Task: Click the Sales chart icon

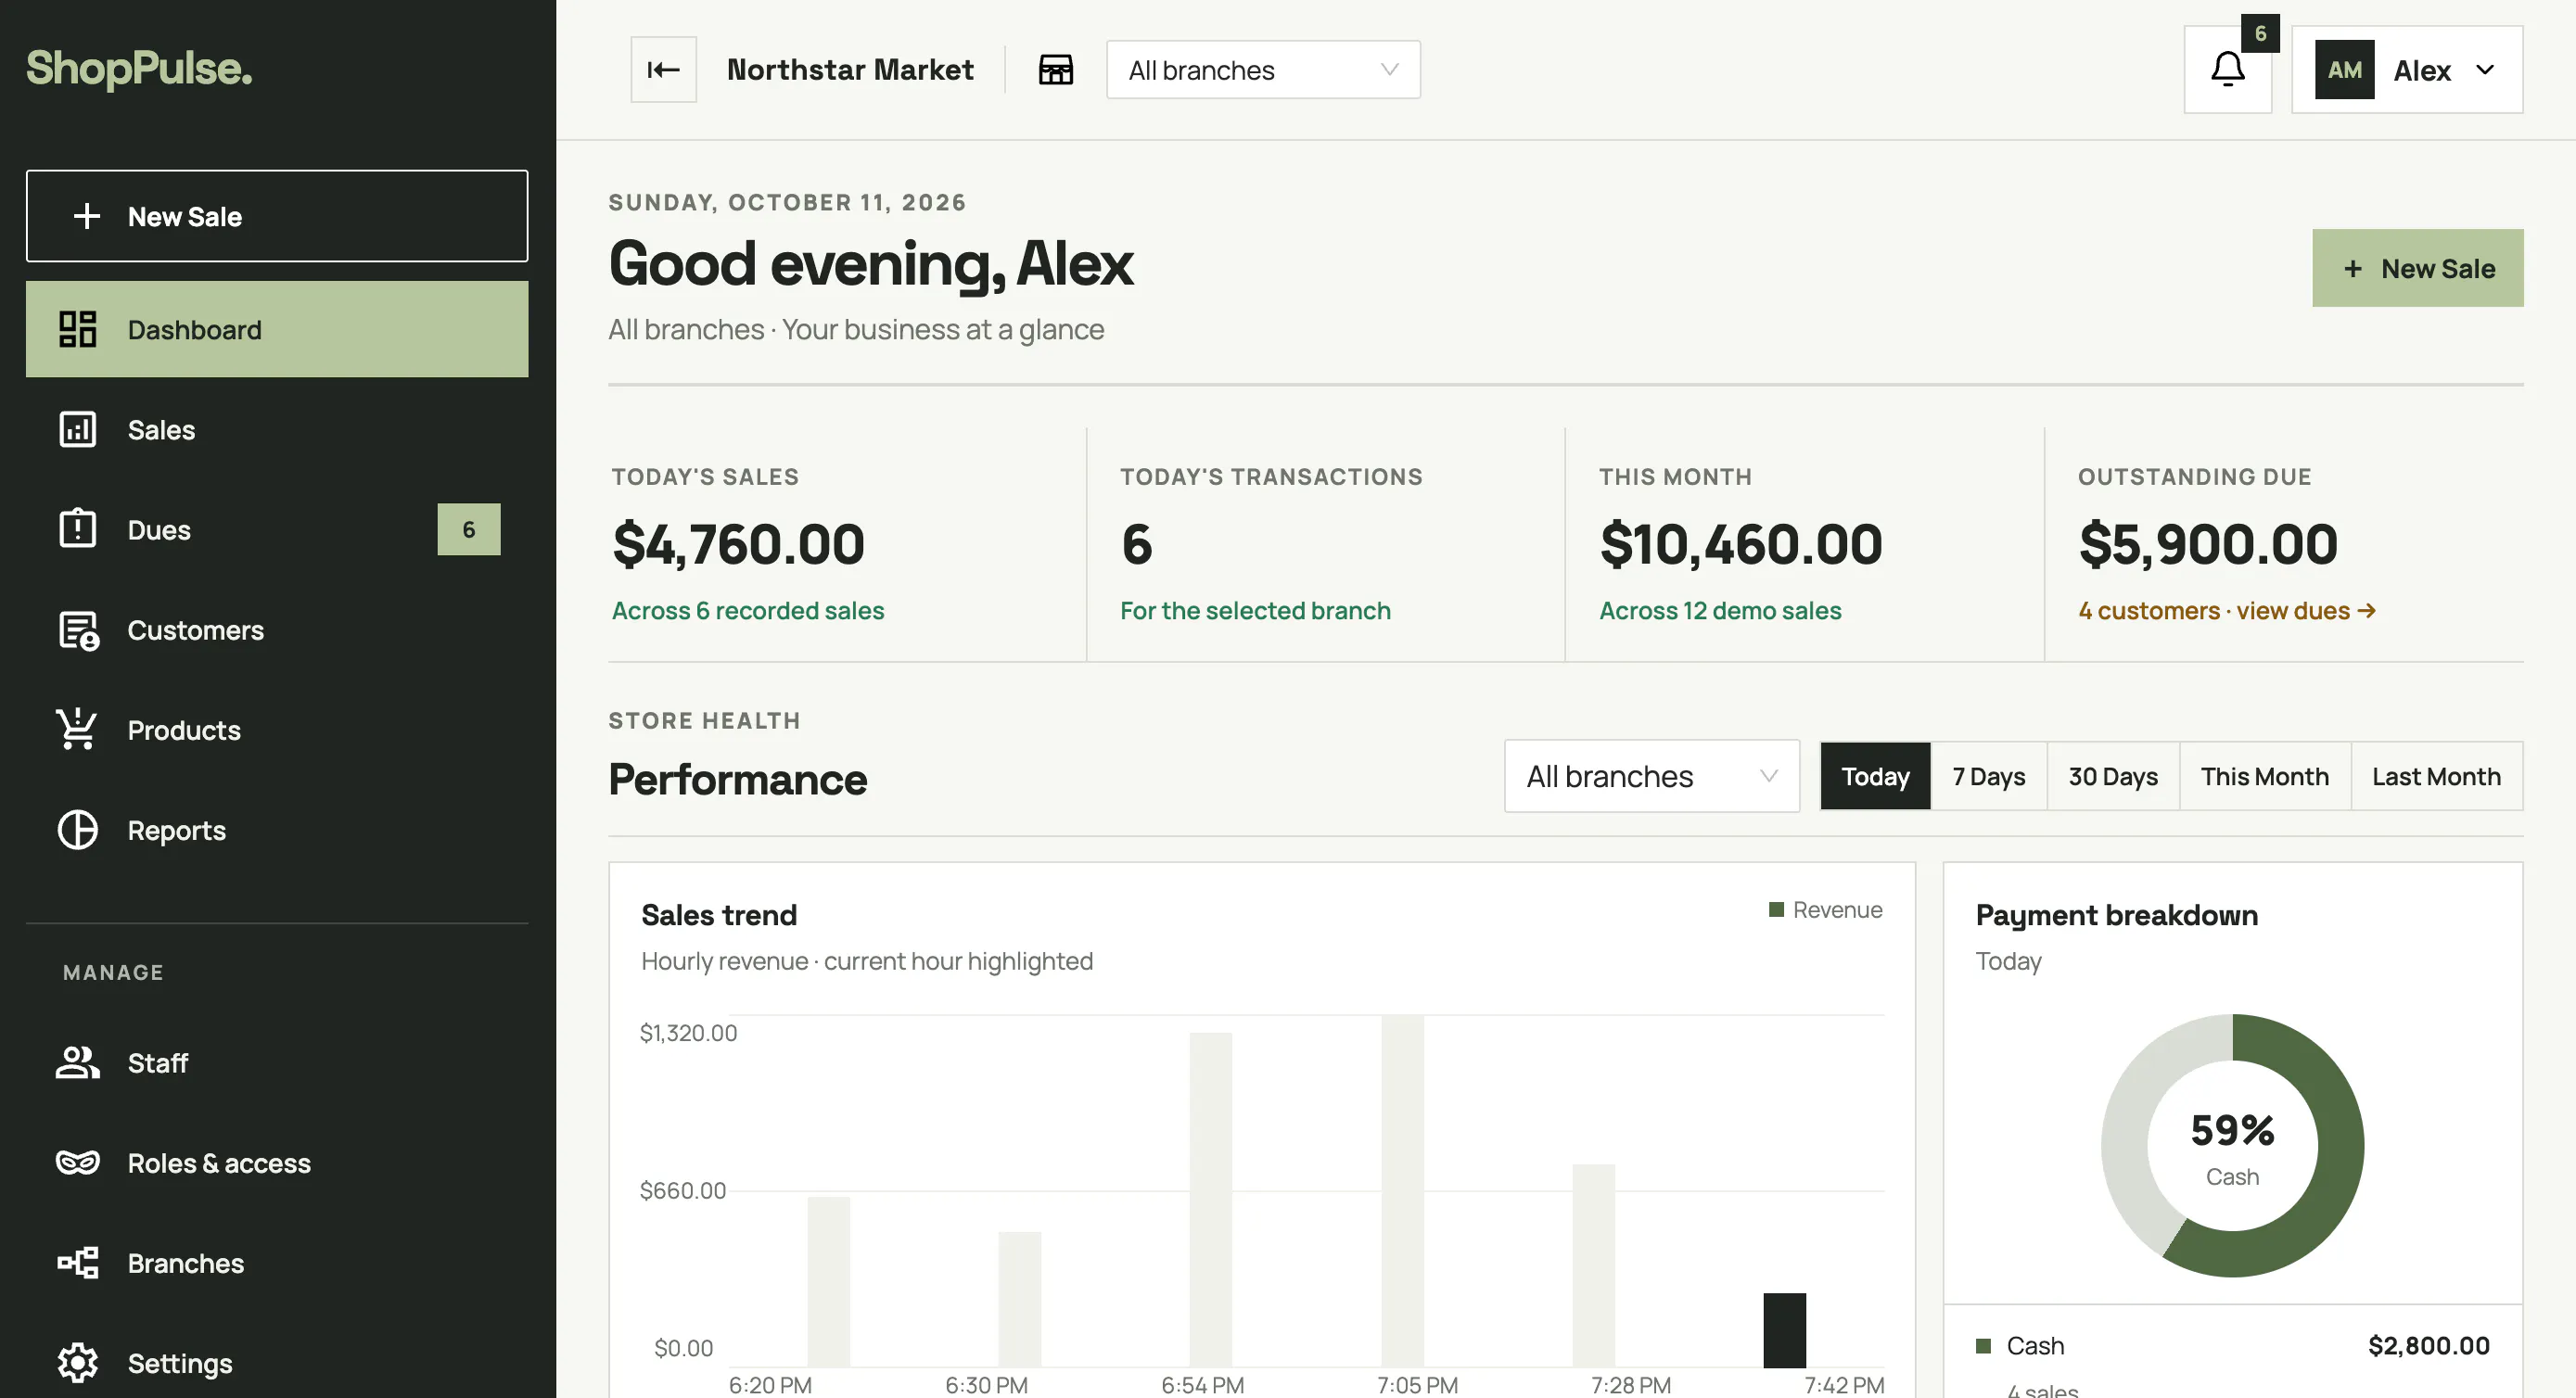Action: (77, 429)
